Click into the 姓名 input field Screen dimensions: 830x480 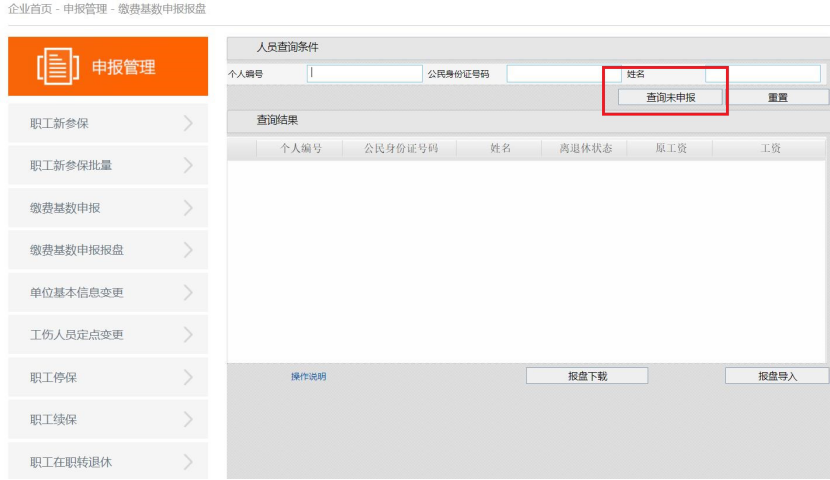point(762,74)
